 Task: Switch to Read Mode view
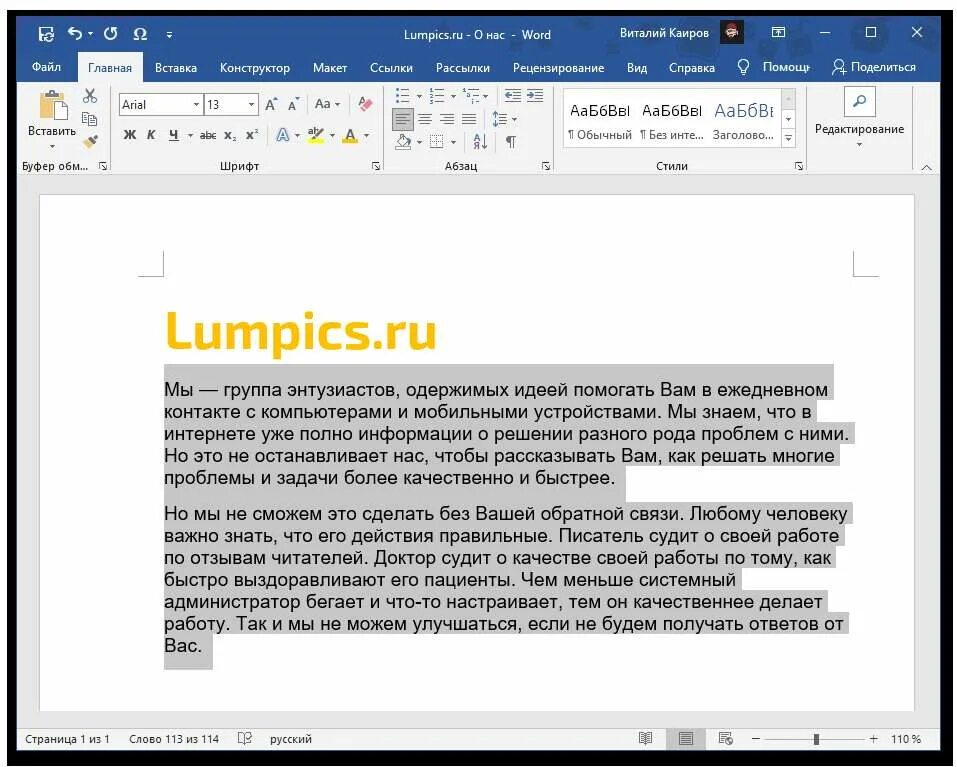[x=645, y=738]
